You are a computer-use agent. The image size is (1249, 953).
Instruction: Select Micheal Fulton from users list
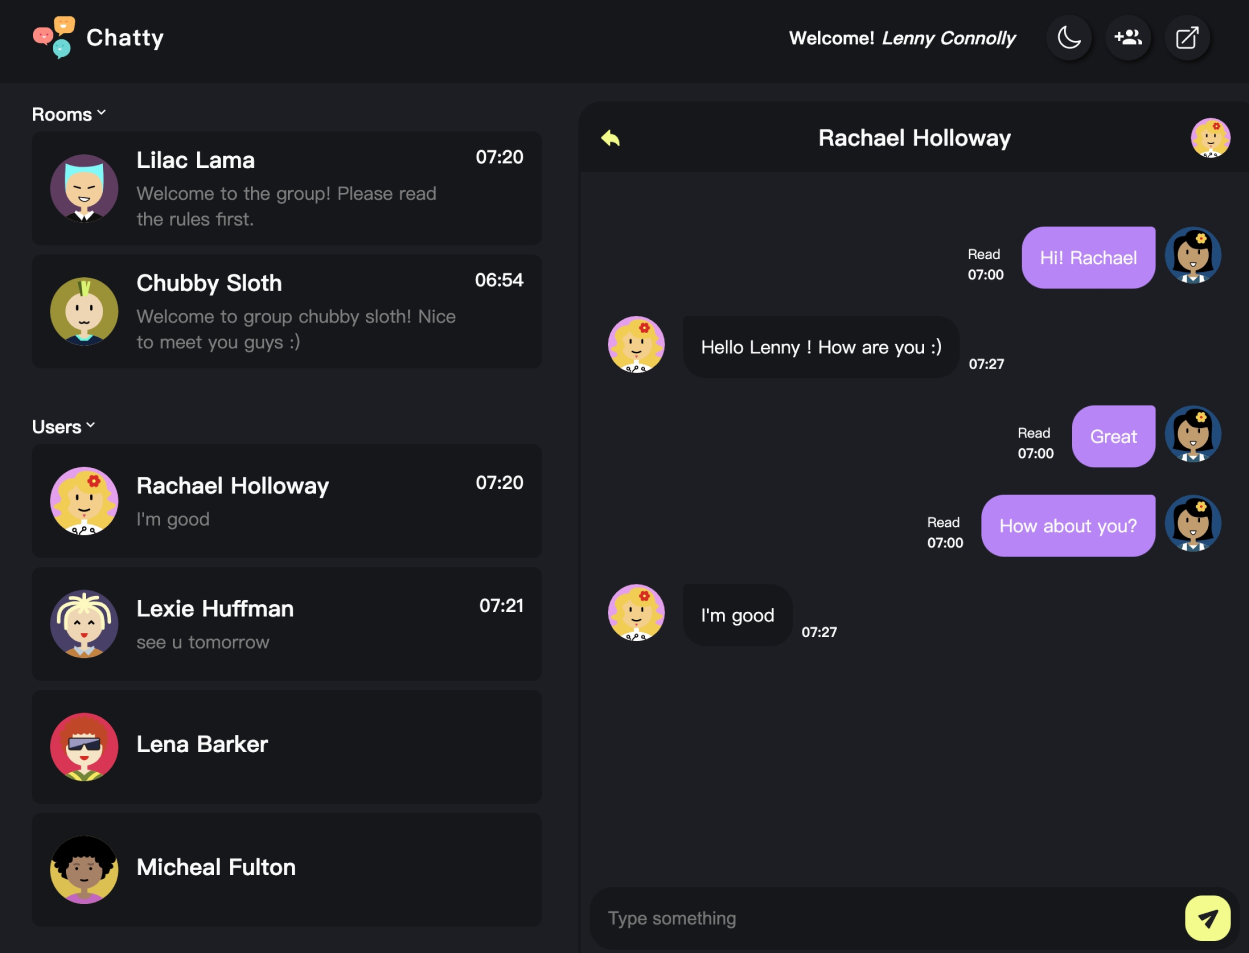click(x=287, y=870)
